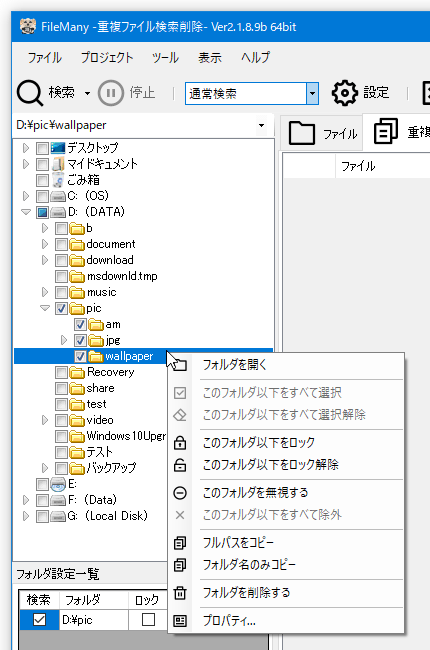Click the circle-minus ignore folder icon
Viewport: 430px width, 650px height.
point(180,493)
